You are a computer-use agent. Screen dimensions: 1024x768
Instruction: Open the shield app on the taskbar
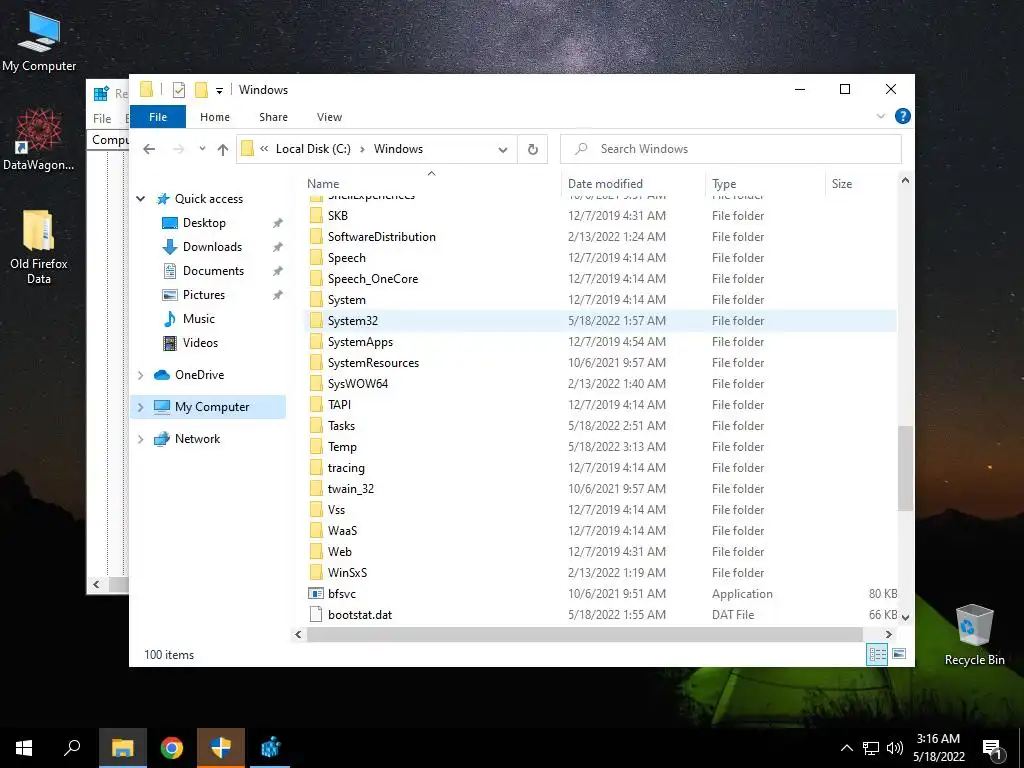click(x=221, y=748)
